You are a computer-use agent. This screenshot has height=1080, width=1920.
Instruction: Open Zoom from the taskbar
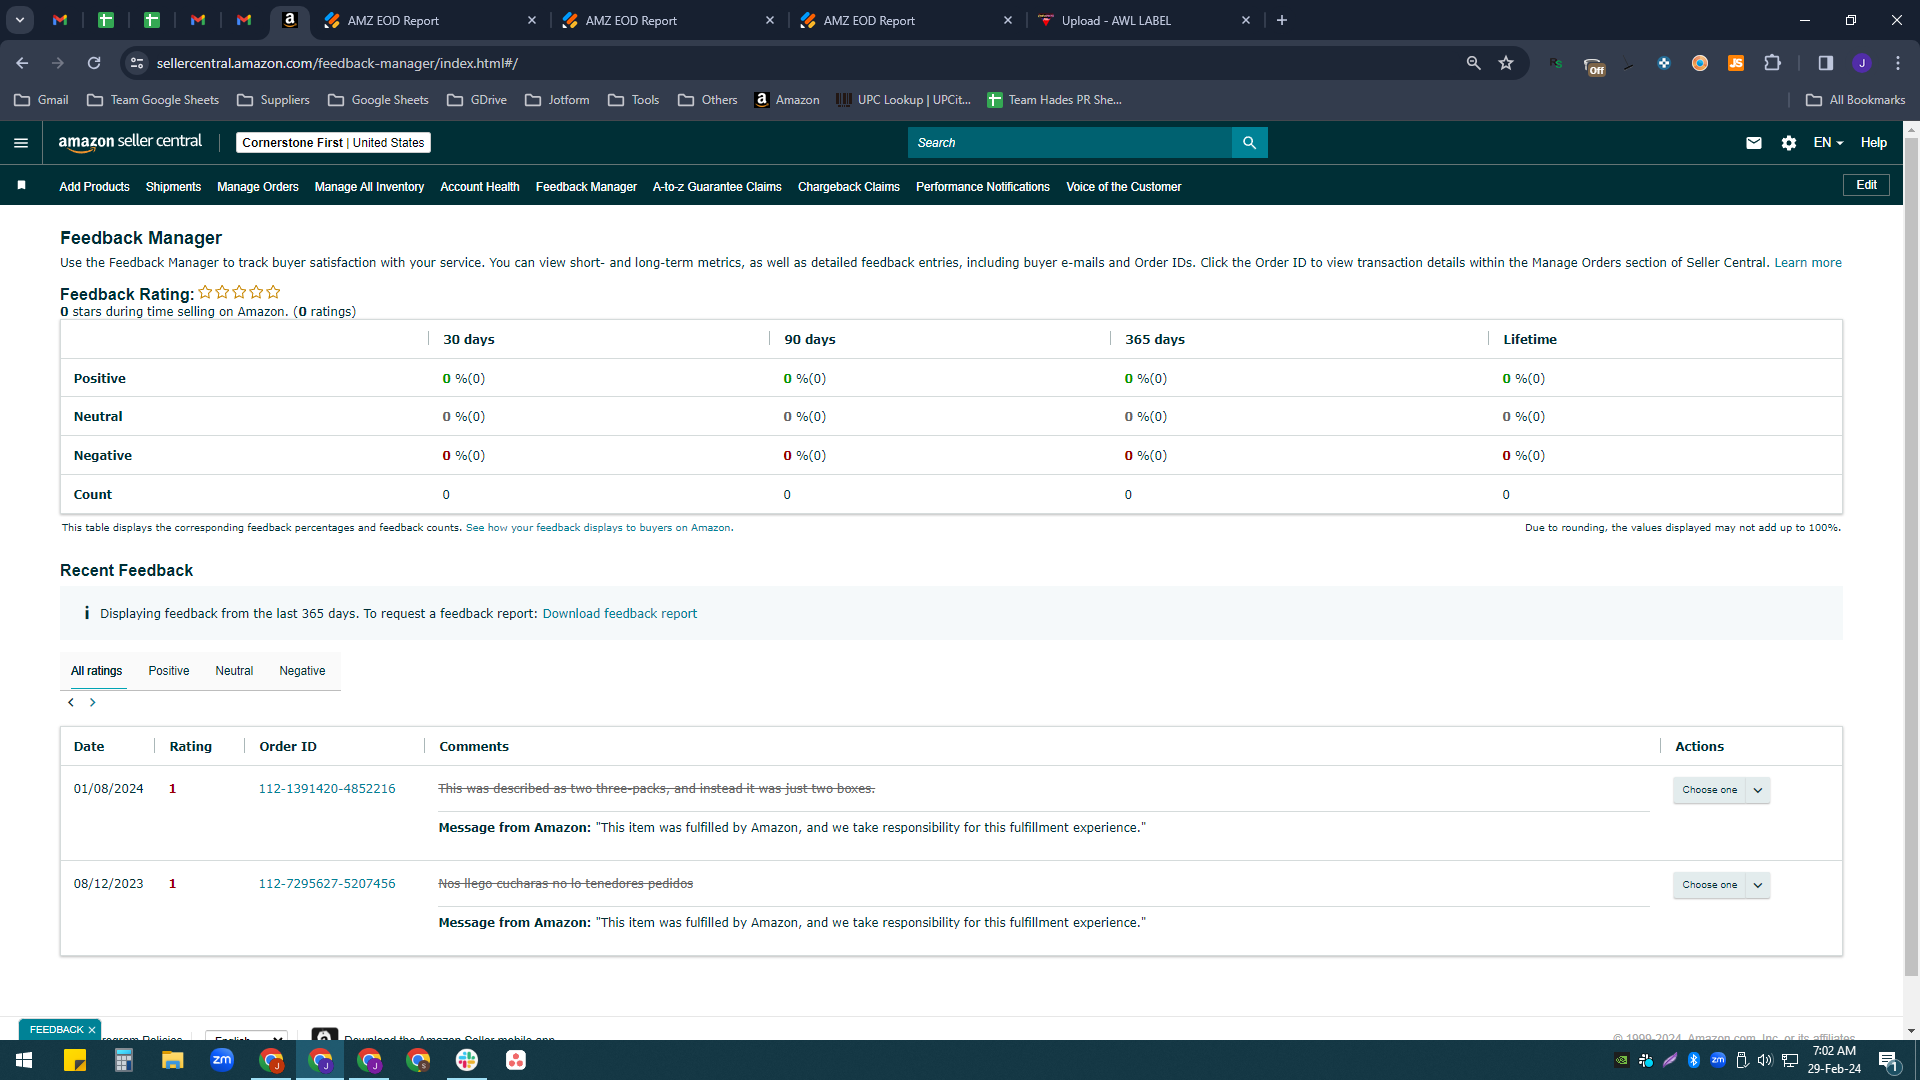[222, 1060]
